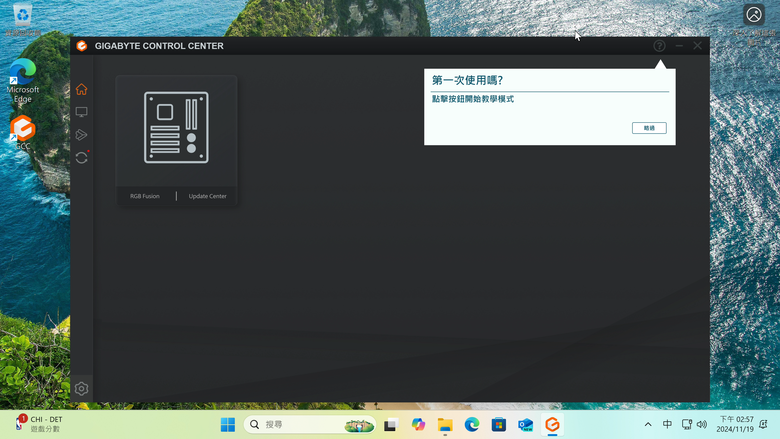Minimize the Gigabyte Control Center window
Screen dimensions: 780x439
coord(679,46)
